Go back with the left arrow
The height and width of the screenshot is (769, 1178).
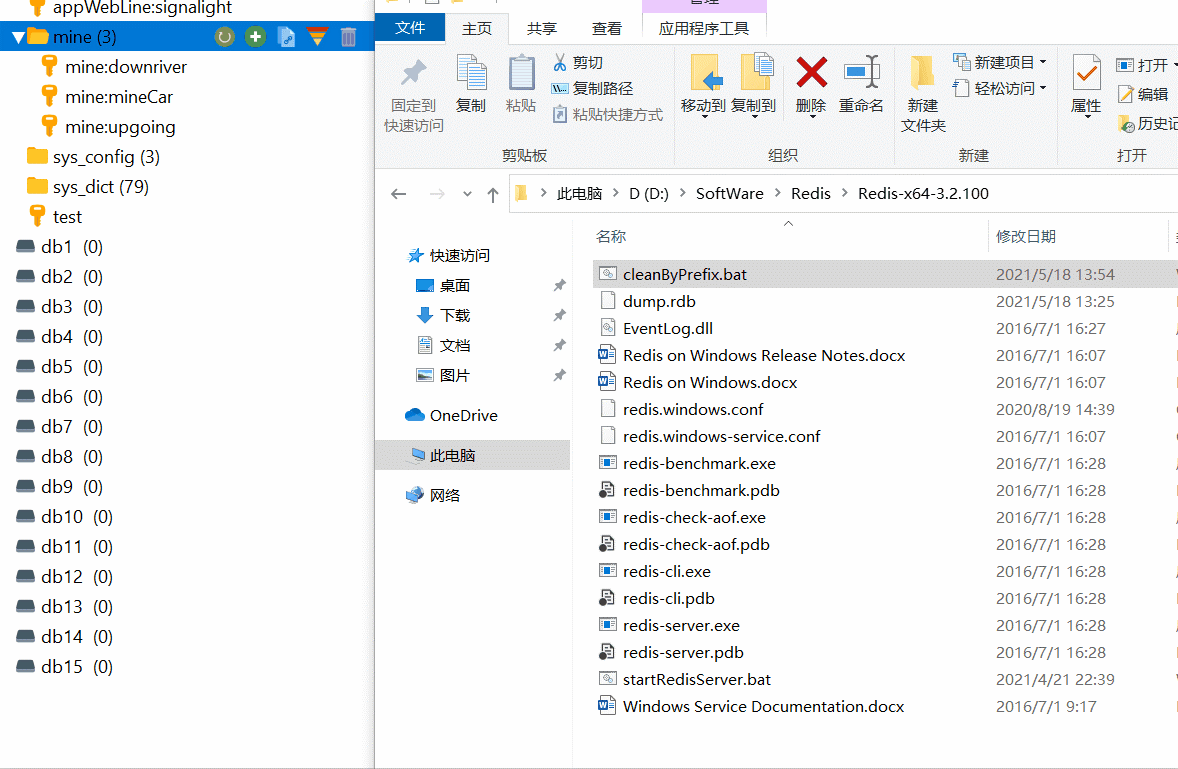click(399, 194)
